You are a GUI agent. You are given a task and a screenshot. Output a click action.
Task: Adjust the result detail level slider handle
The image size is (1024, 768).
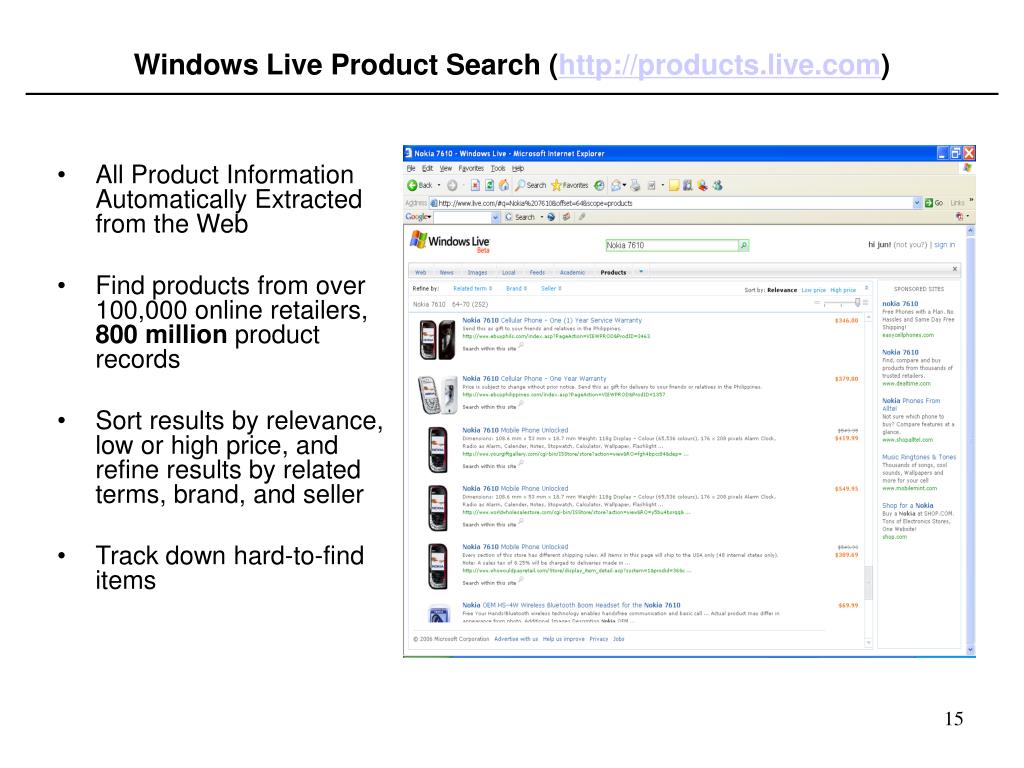point(857,303)
